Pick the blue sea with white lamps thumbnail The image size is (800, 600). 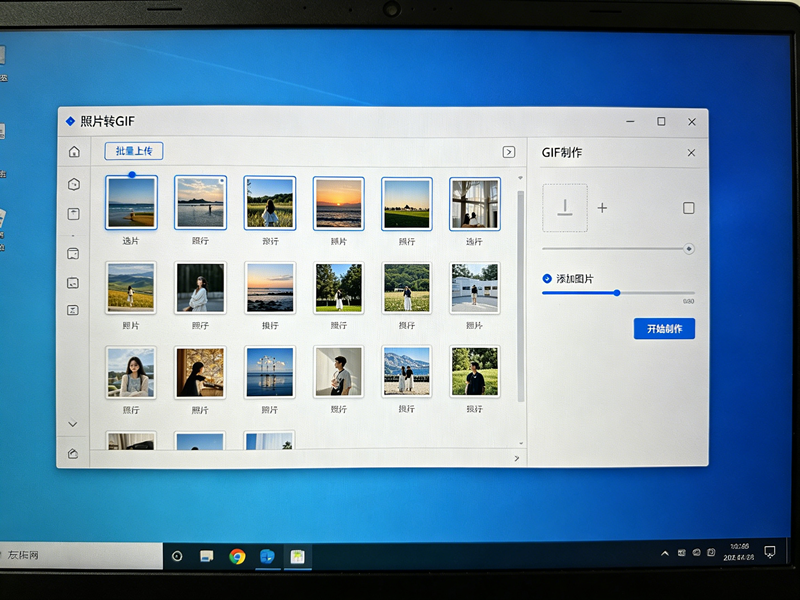[x=270, y=372]
